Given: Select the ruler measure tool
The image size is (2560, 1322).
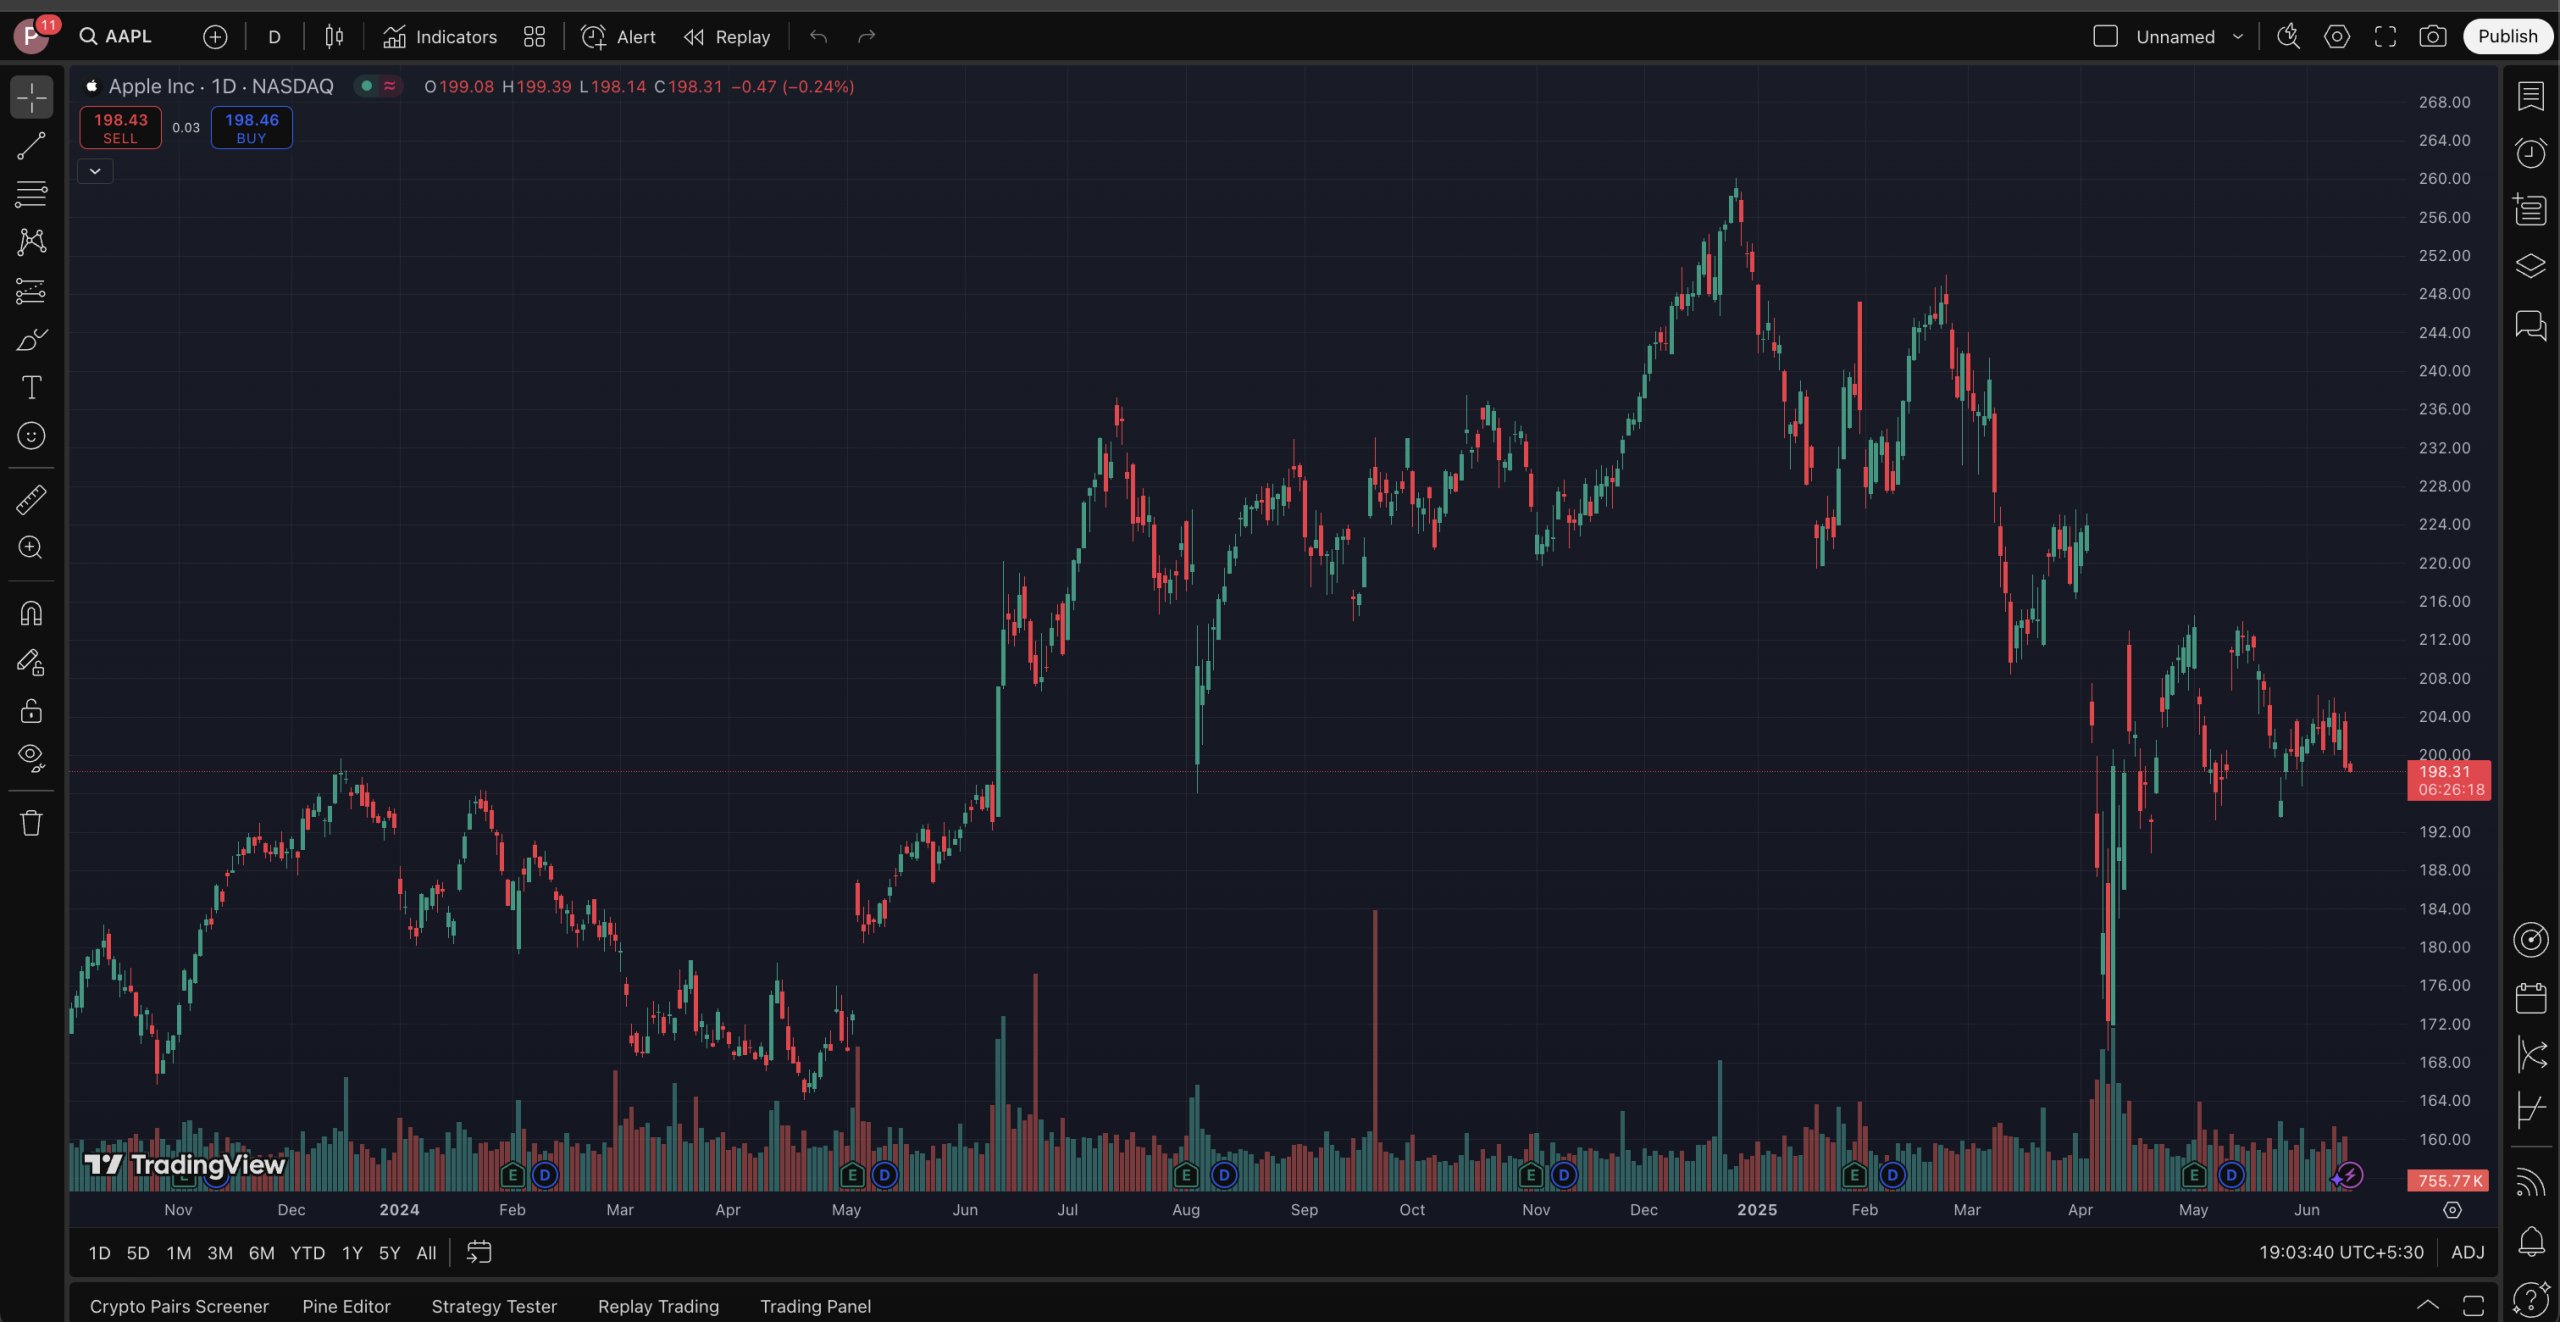Looking at the screenshot, I should coord(31,499).
